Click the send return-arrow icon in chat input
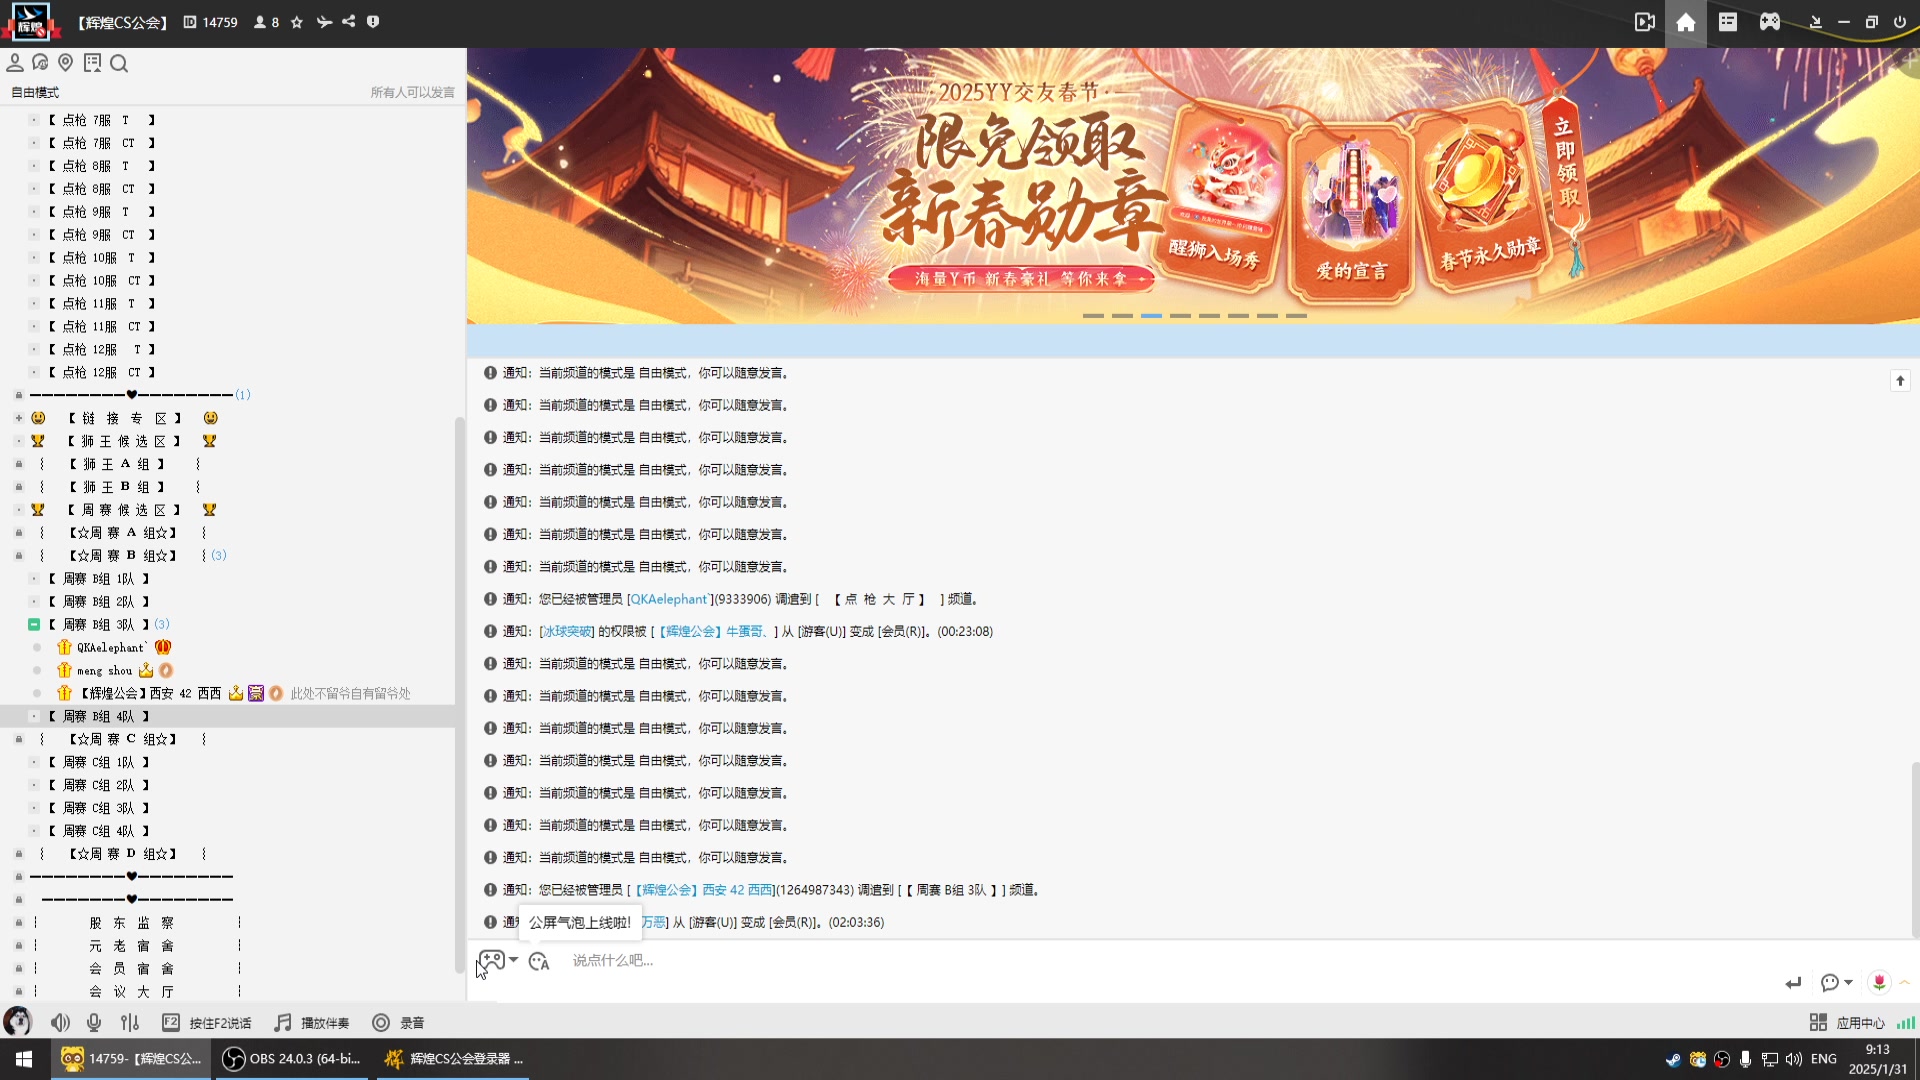The height and width of the screenshot is (1080, 1920). 1793,983
